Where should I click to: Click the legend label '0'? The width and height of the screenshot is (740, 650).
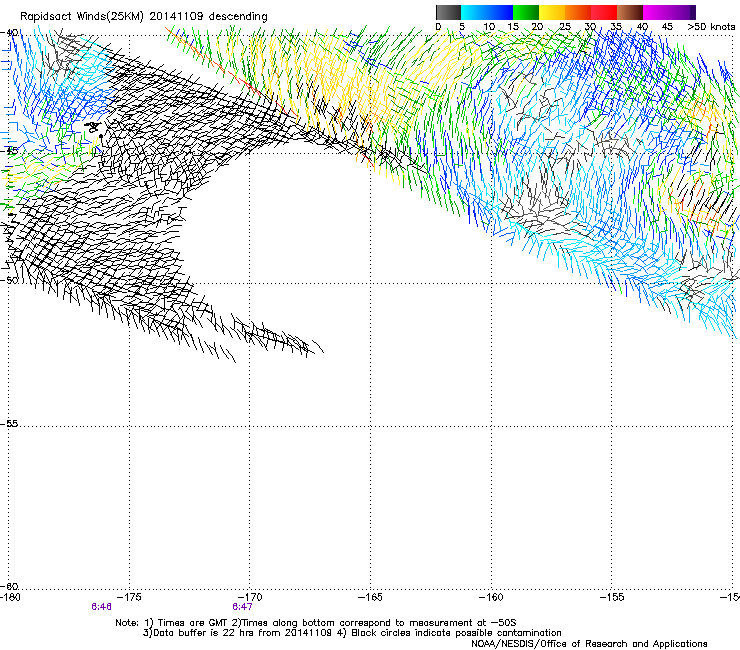[x=438, y=27]
